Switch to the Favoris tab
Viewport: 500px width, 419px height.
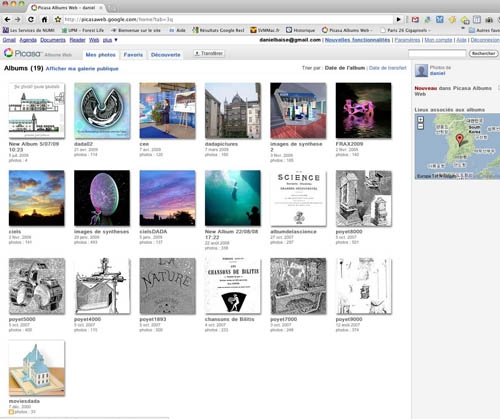[133, 55]
